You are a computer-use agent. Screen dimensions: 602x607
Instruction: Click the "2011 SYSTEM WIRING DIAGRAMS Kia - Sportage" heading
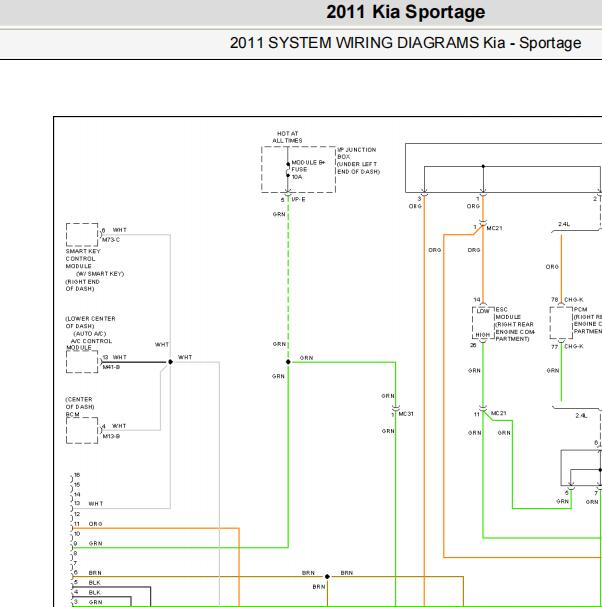click(405, 43)
